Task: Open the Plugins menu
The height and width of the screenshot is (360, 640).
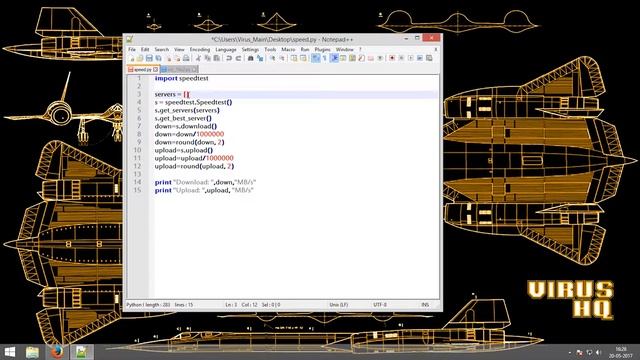Action: tap(322, 49)
